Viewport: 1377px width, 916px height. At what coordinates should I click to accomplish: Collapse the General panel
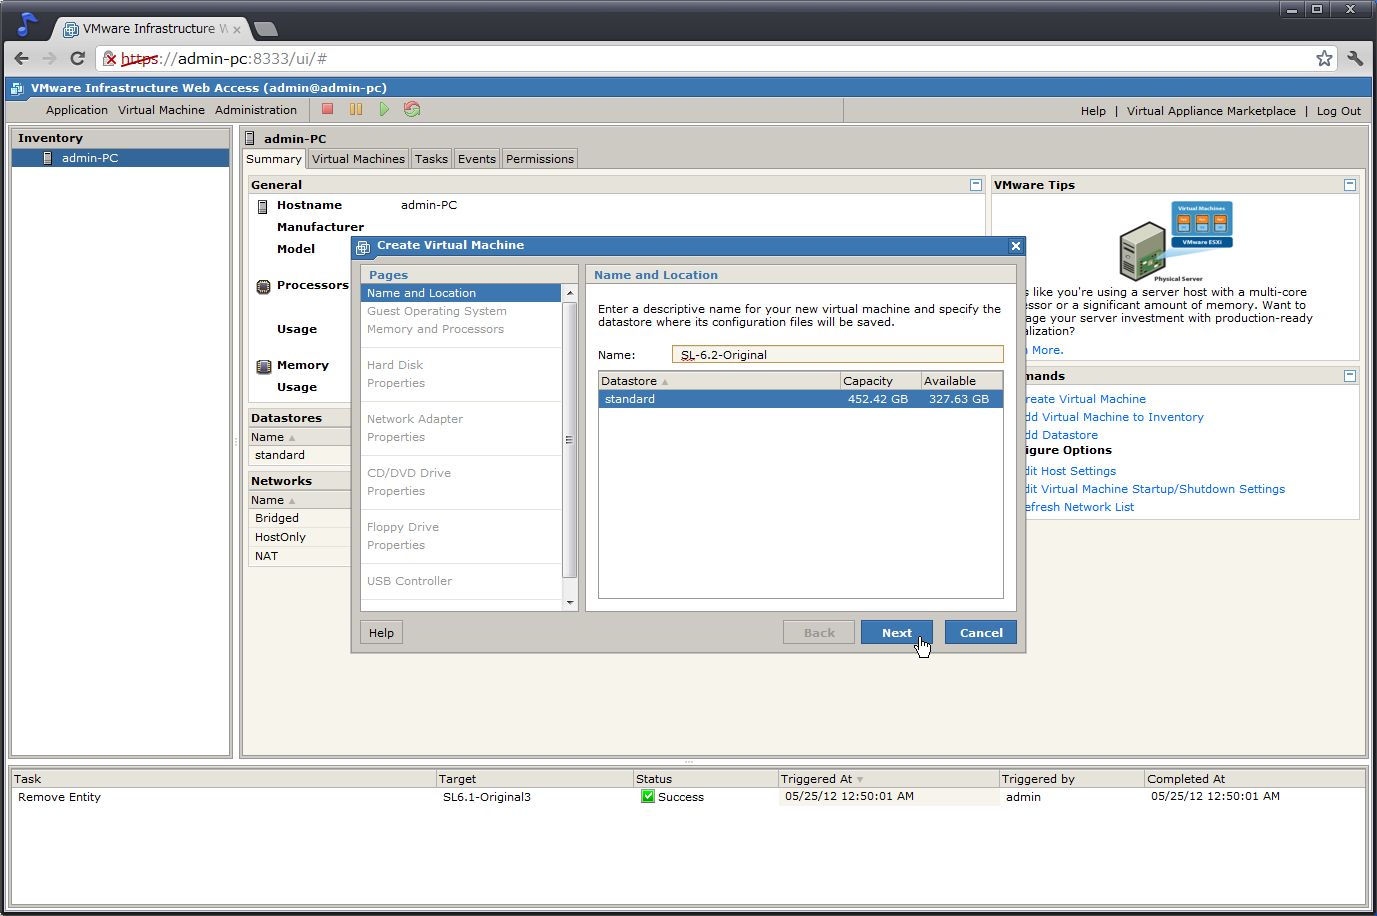(976, 185)
